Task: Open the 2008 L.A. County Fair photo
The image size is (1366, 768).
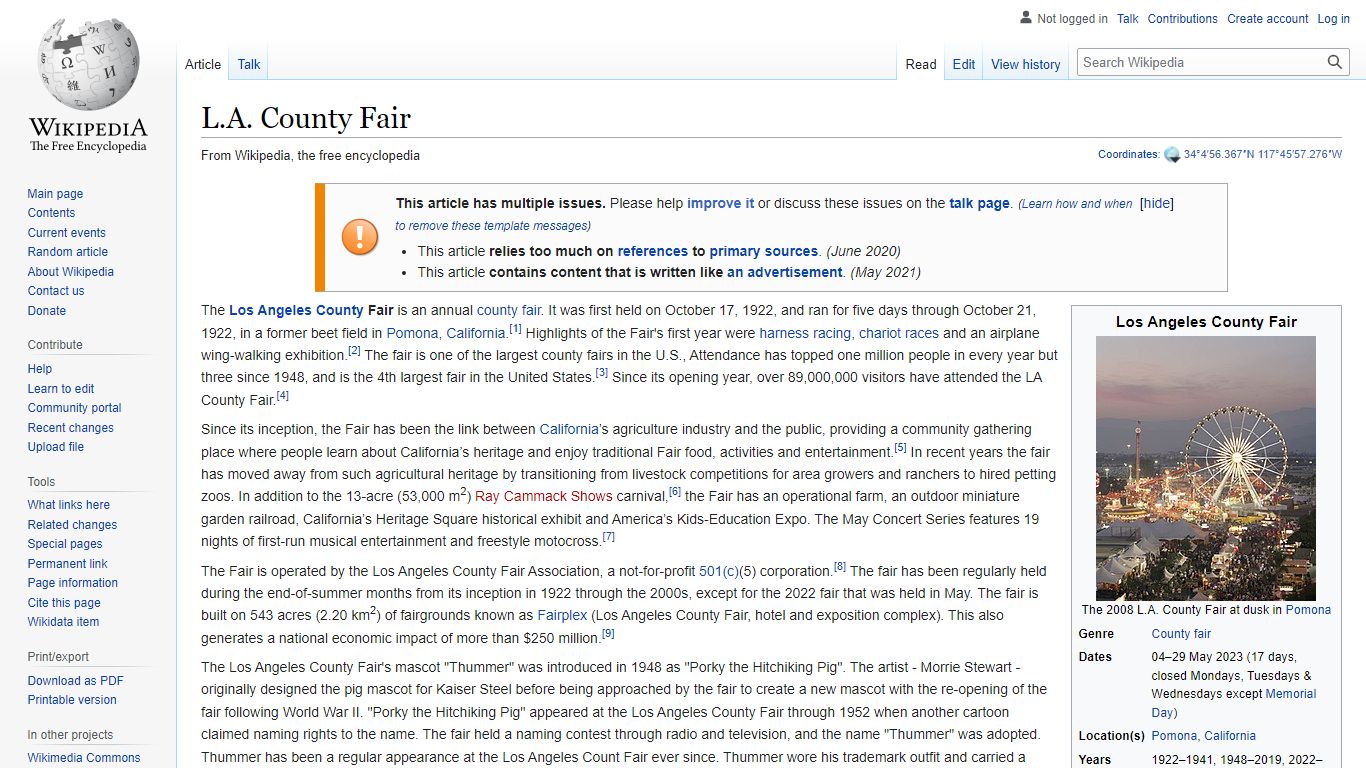Action: coord(1206,468)
